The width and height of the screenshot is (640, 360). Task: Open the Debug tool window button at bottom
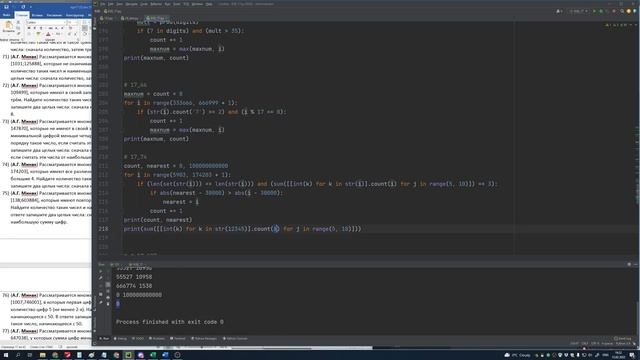coord(120,338)
